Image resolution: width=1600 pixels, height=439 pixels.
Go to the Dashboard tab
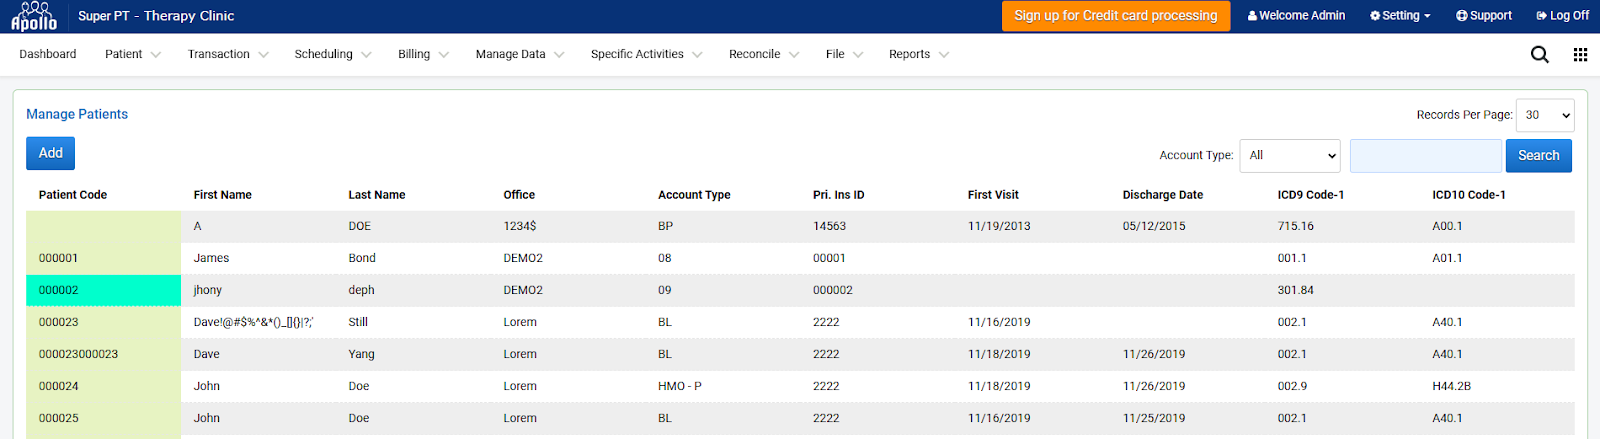pyautogui.click(x=48, y=55)
